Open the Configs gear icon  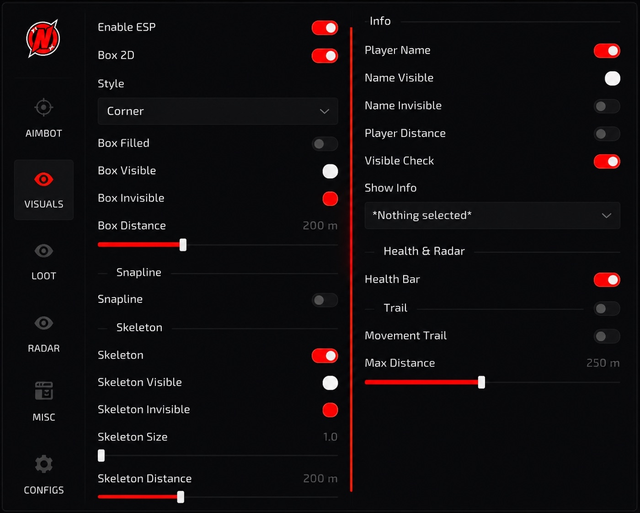[x=44, y=464]
